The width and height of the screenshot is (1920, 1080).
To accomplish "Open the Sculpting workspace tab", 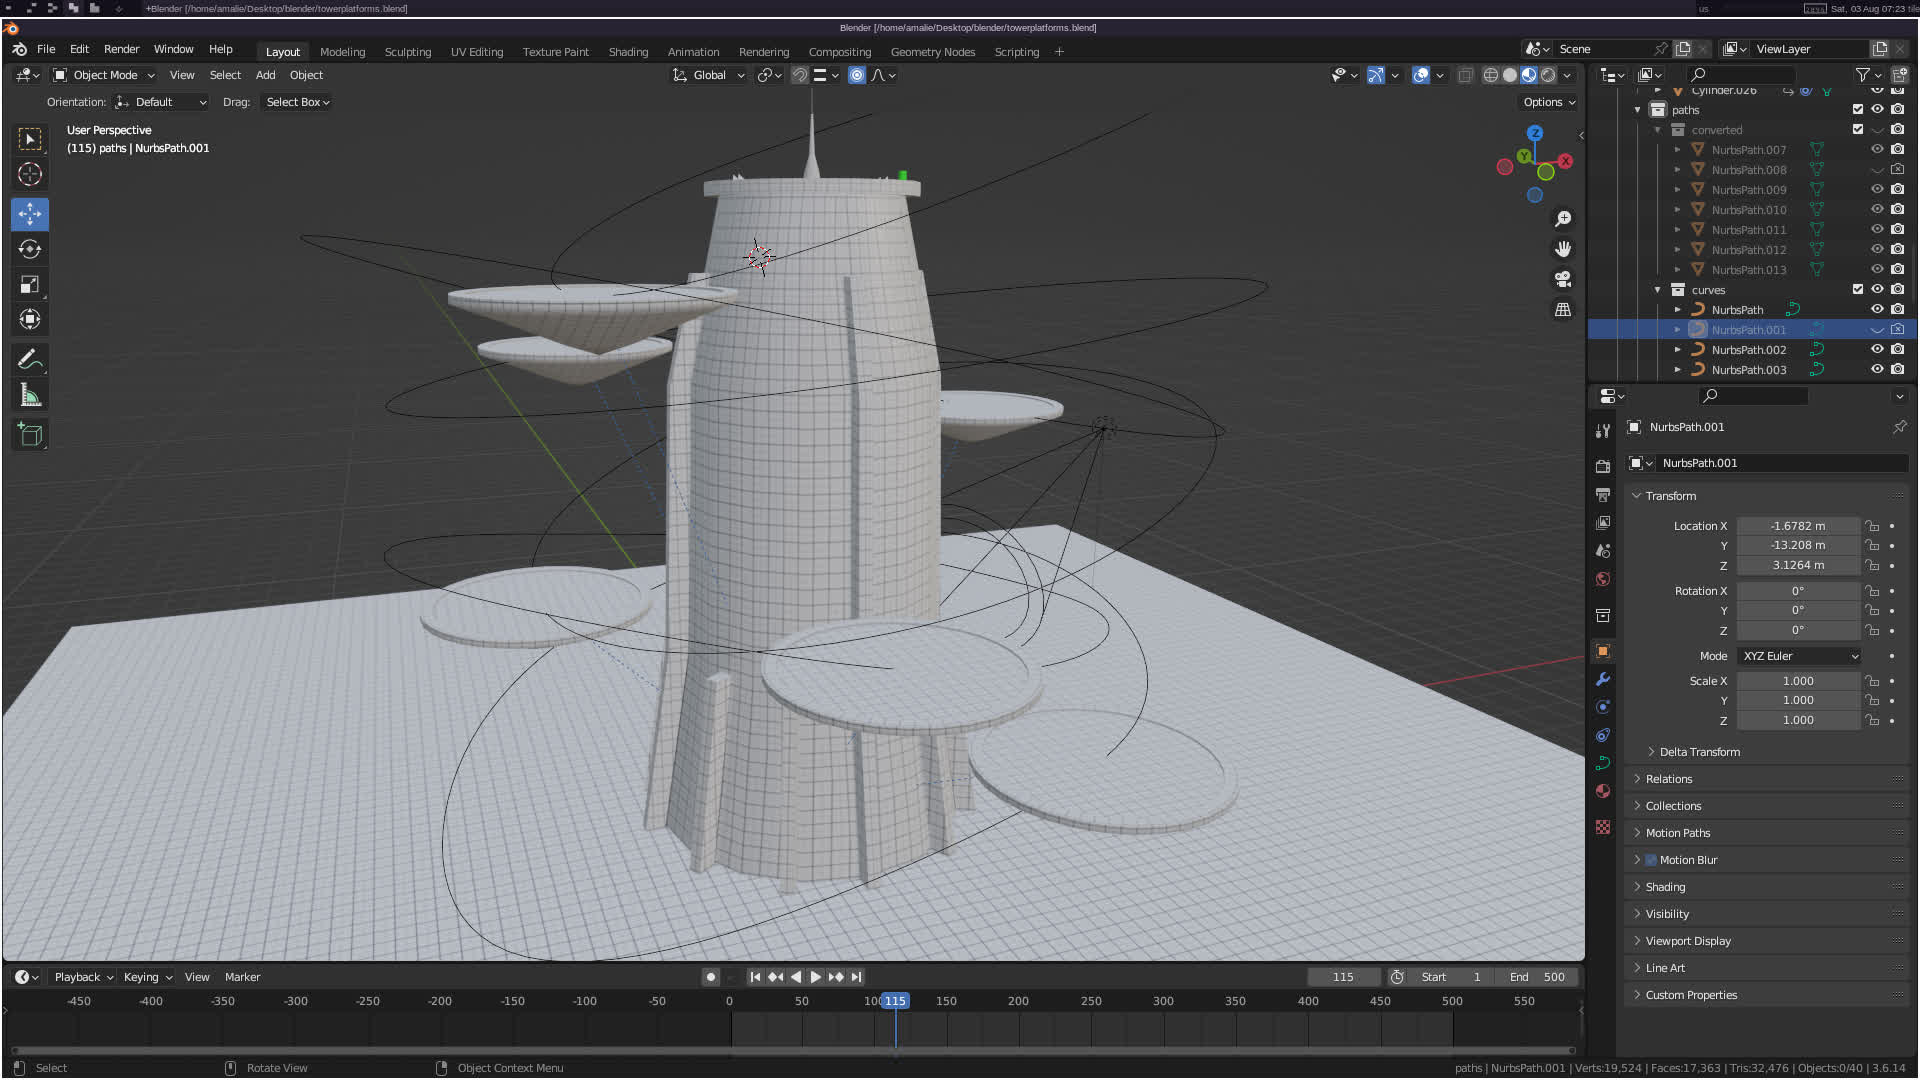I will point(407,52).
